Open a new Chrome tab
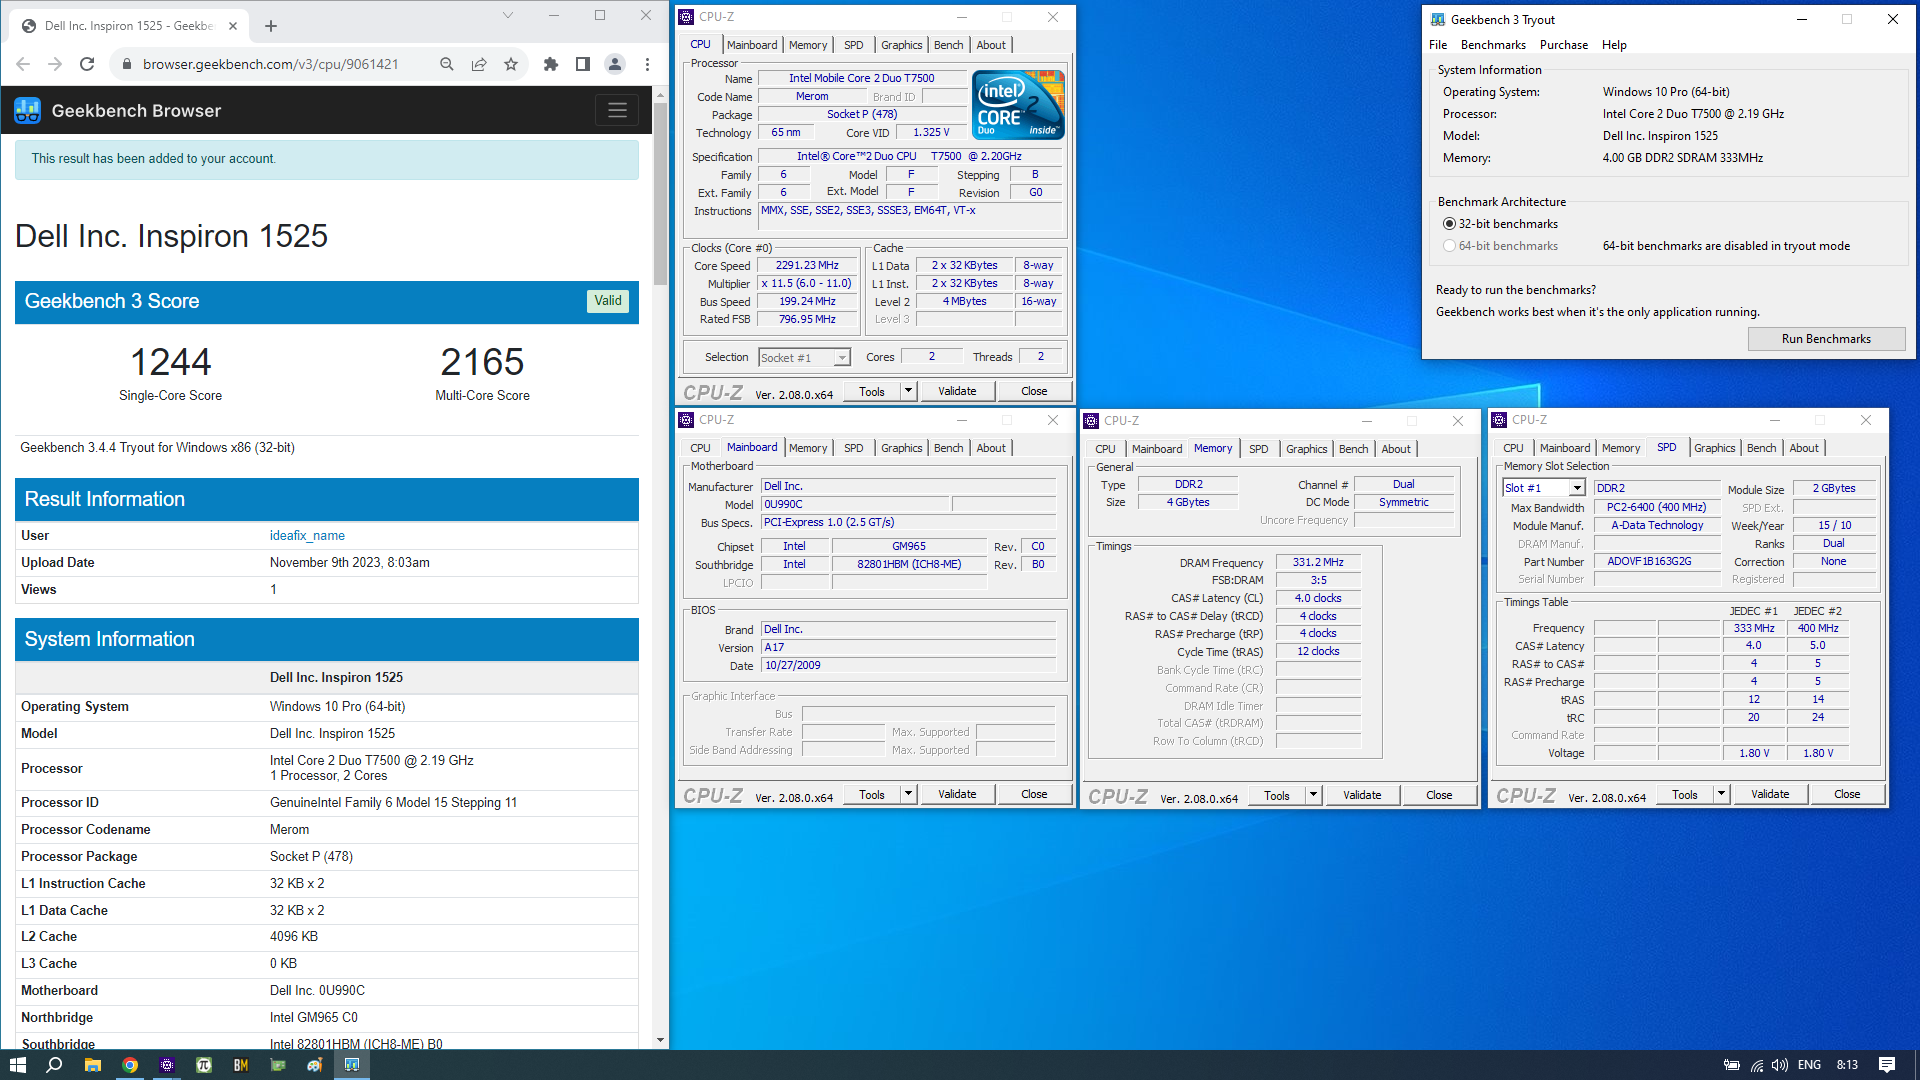The height and width of the screenshot is (1080, 1920). click(x=271, y=26)
